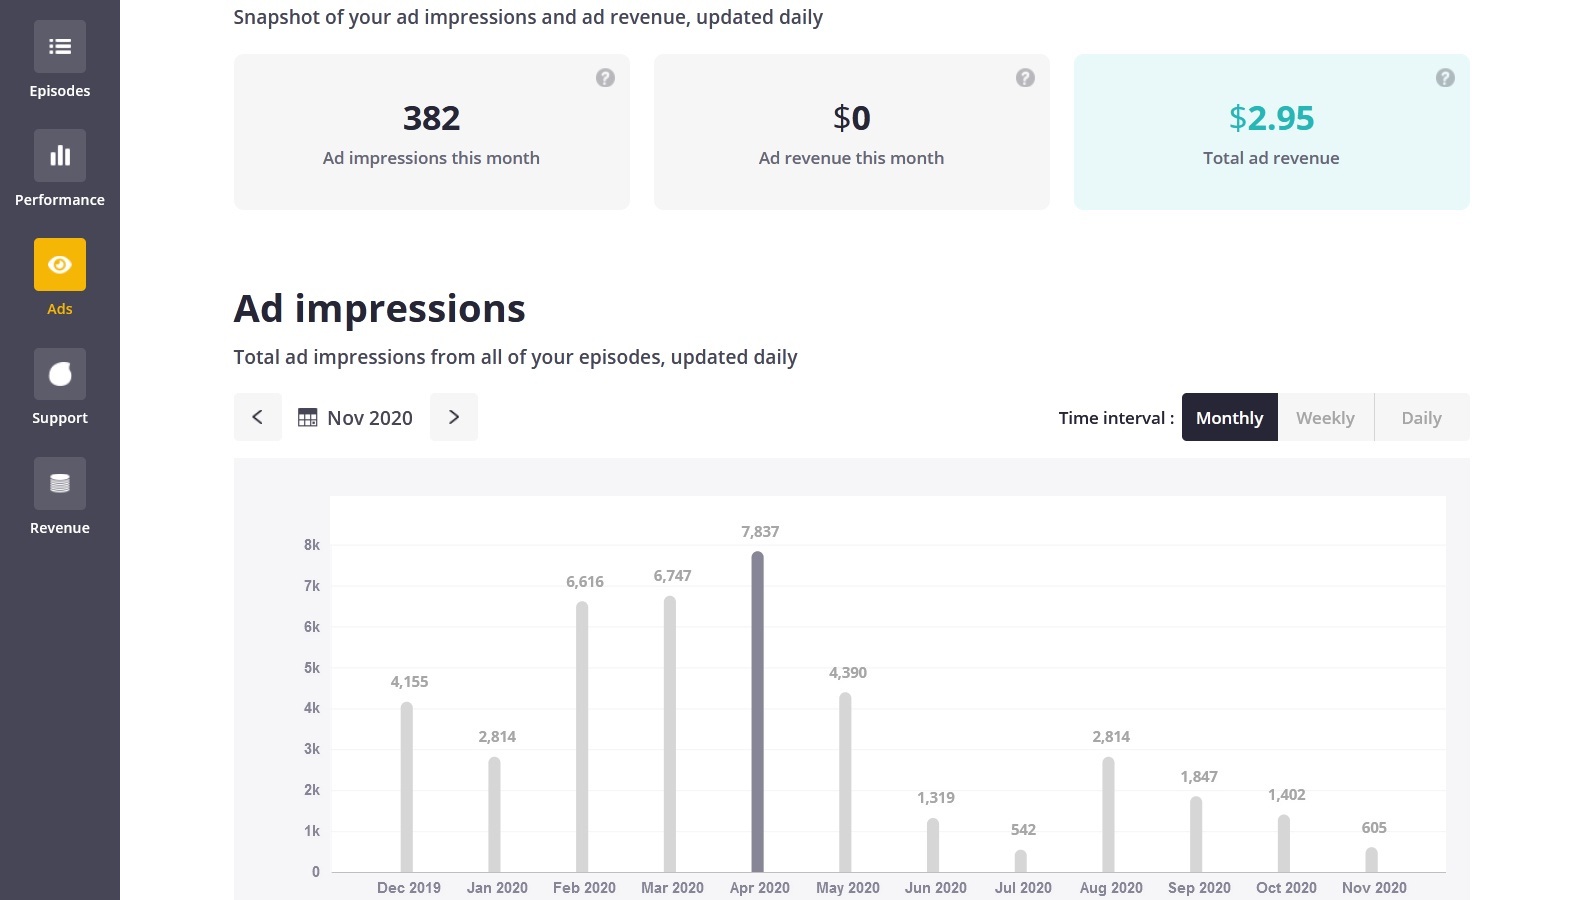Screen dimensions: 1580x900
Task: Click the Total ad revenue card
Action: click(x=1271, y=132)
